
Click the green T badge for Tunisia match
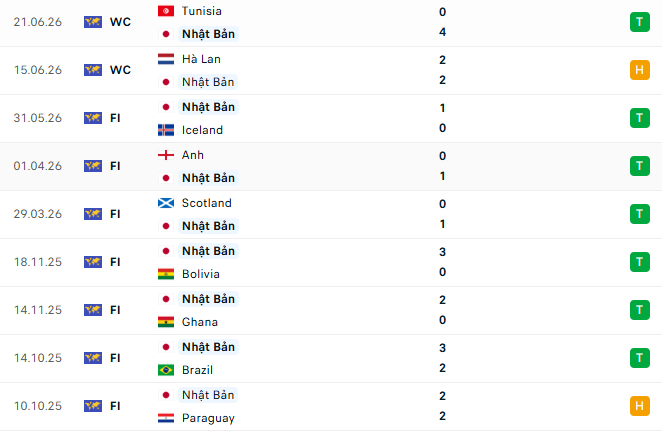[x=639, y=22]
